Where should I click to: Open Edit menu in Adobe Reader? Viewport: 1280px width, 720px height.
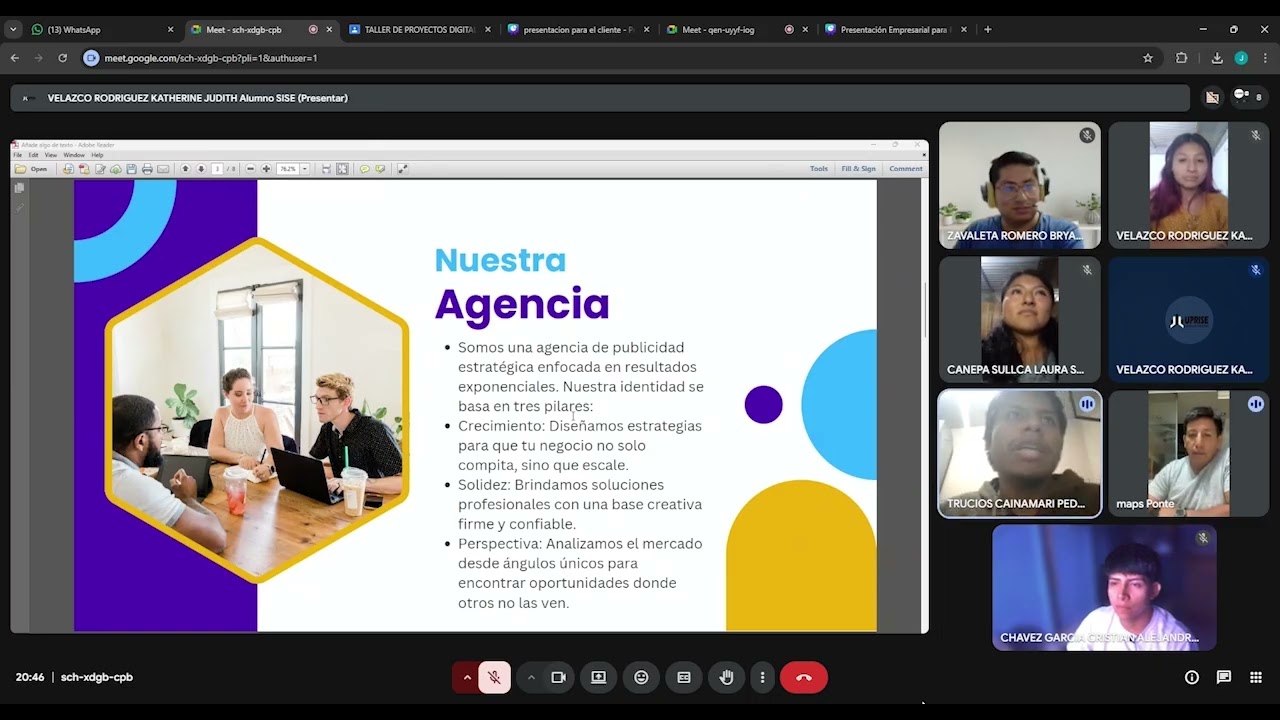[33, 155]
